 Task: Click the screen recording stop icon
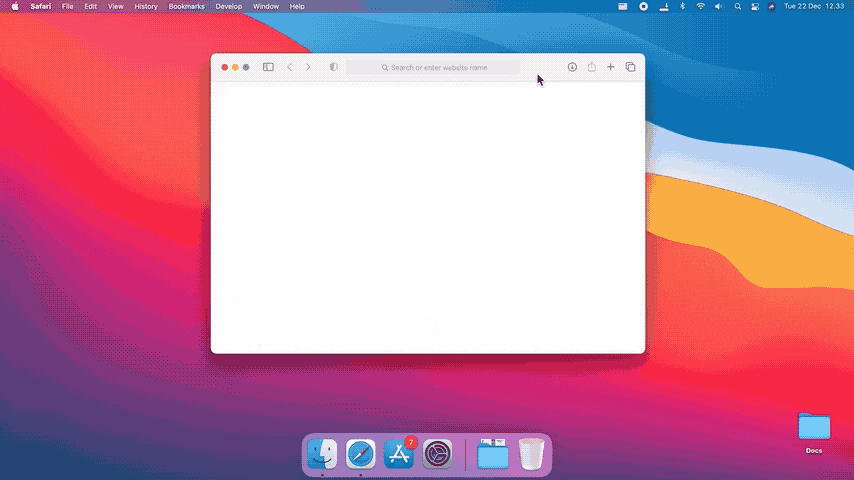click(x=643, y=7)
